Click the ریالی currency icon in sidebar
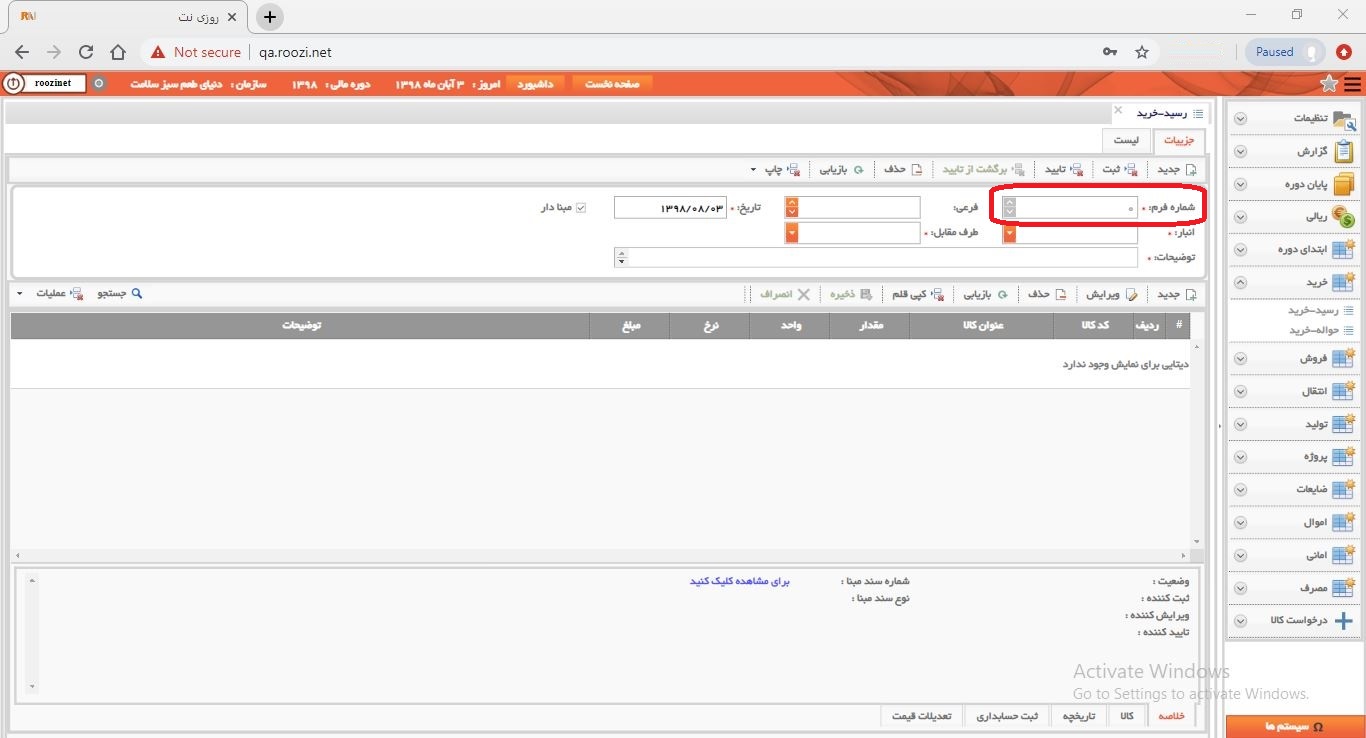Image resolution: width=1366 pixels, height=738 pixels. (1344, 216)
